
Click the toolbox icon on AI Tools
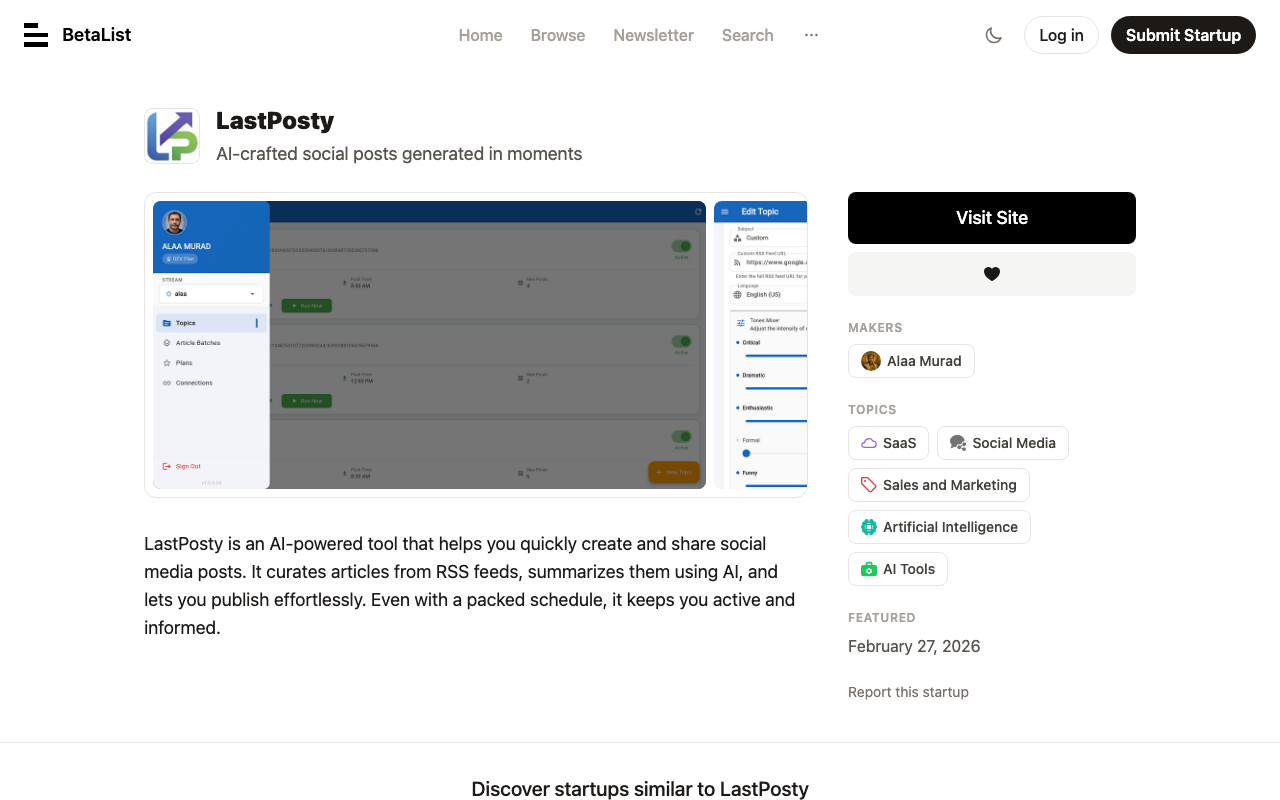coord(869,569)
